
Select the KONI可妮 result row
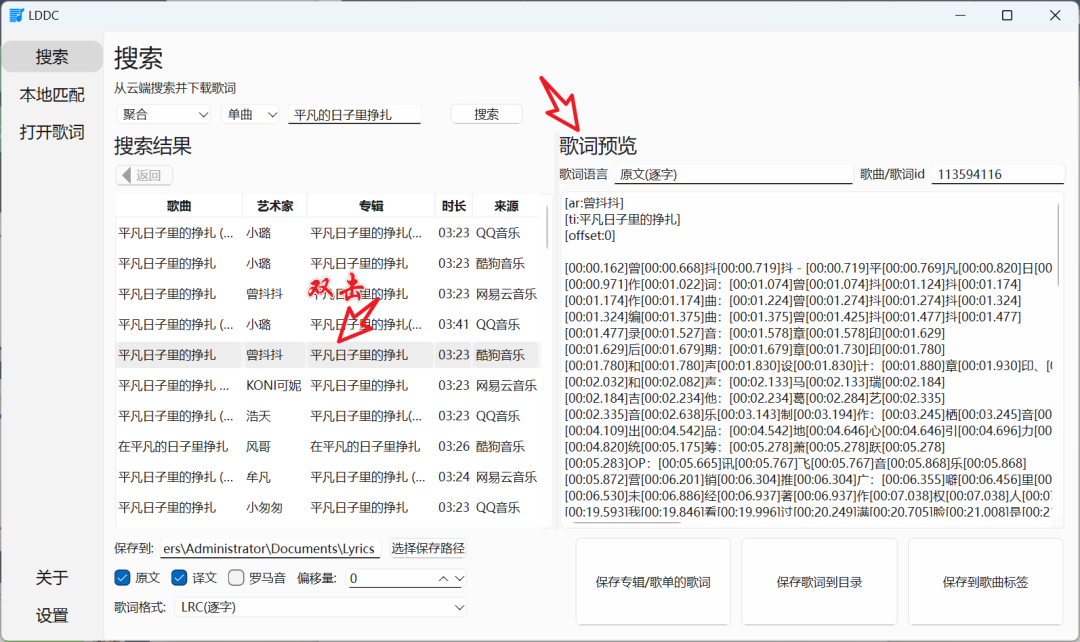[x=328, y=386]
